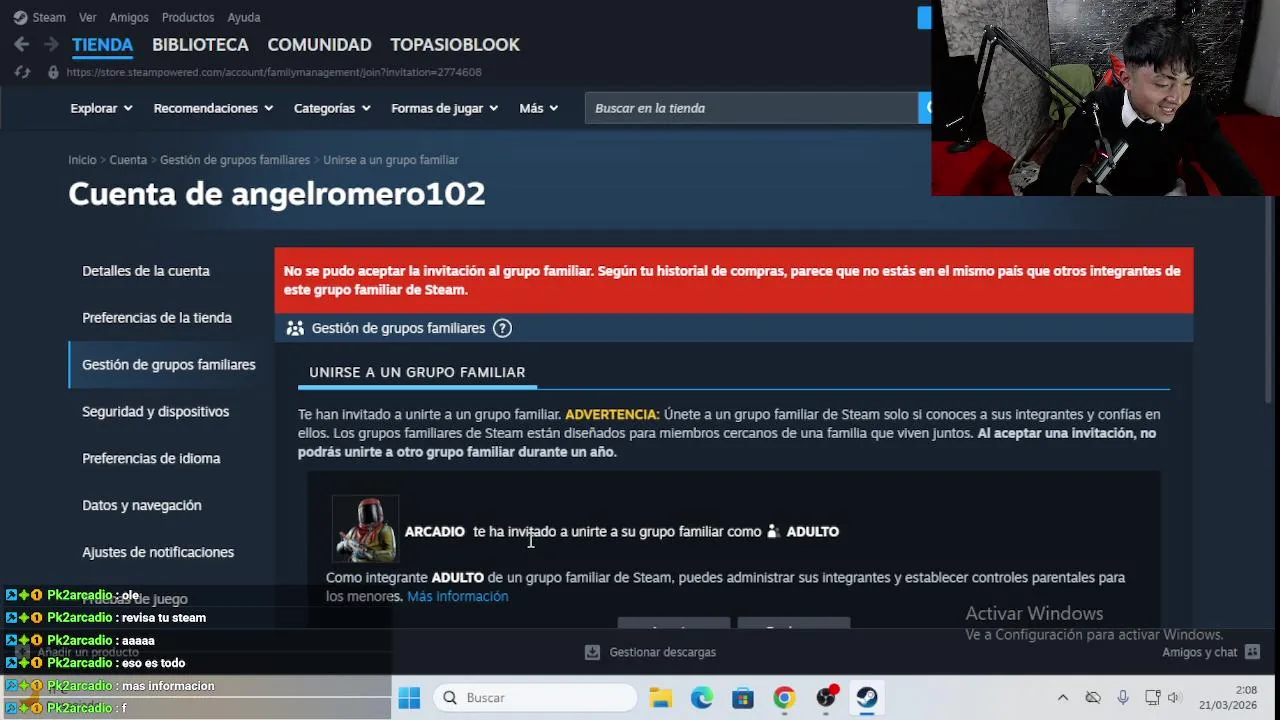This screenshot has height=720, width=1280.
Task: Click the adult role icon before ADULTO
Action: (x=773, y=531)
